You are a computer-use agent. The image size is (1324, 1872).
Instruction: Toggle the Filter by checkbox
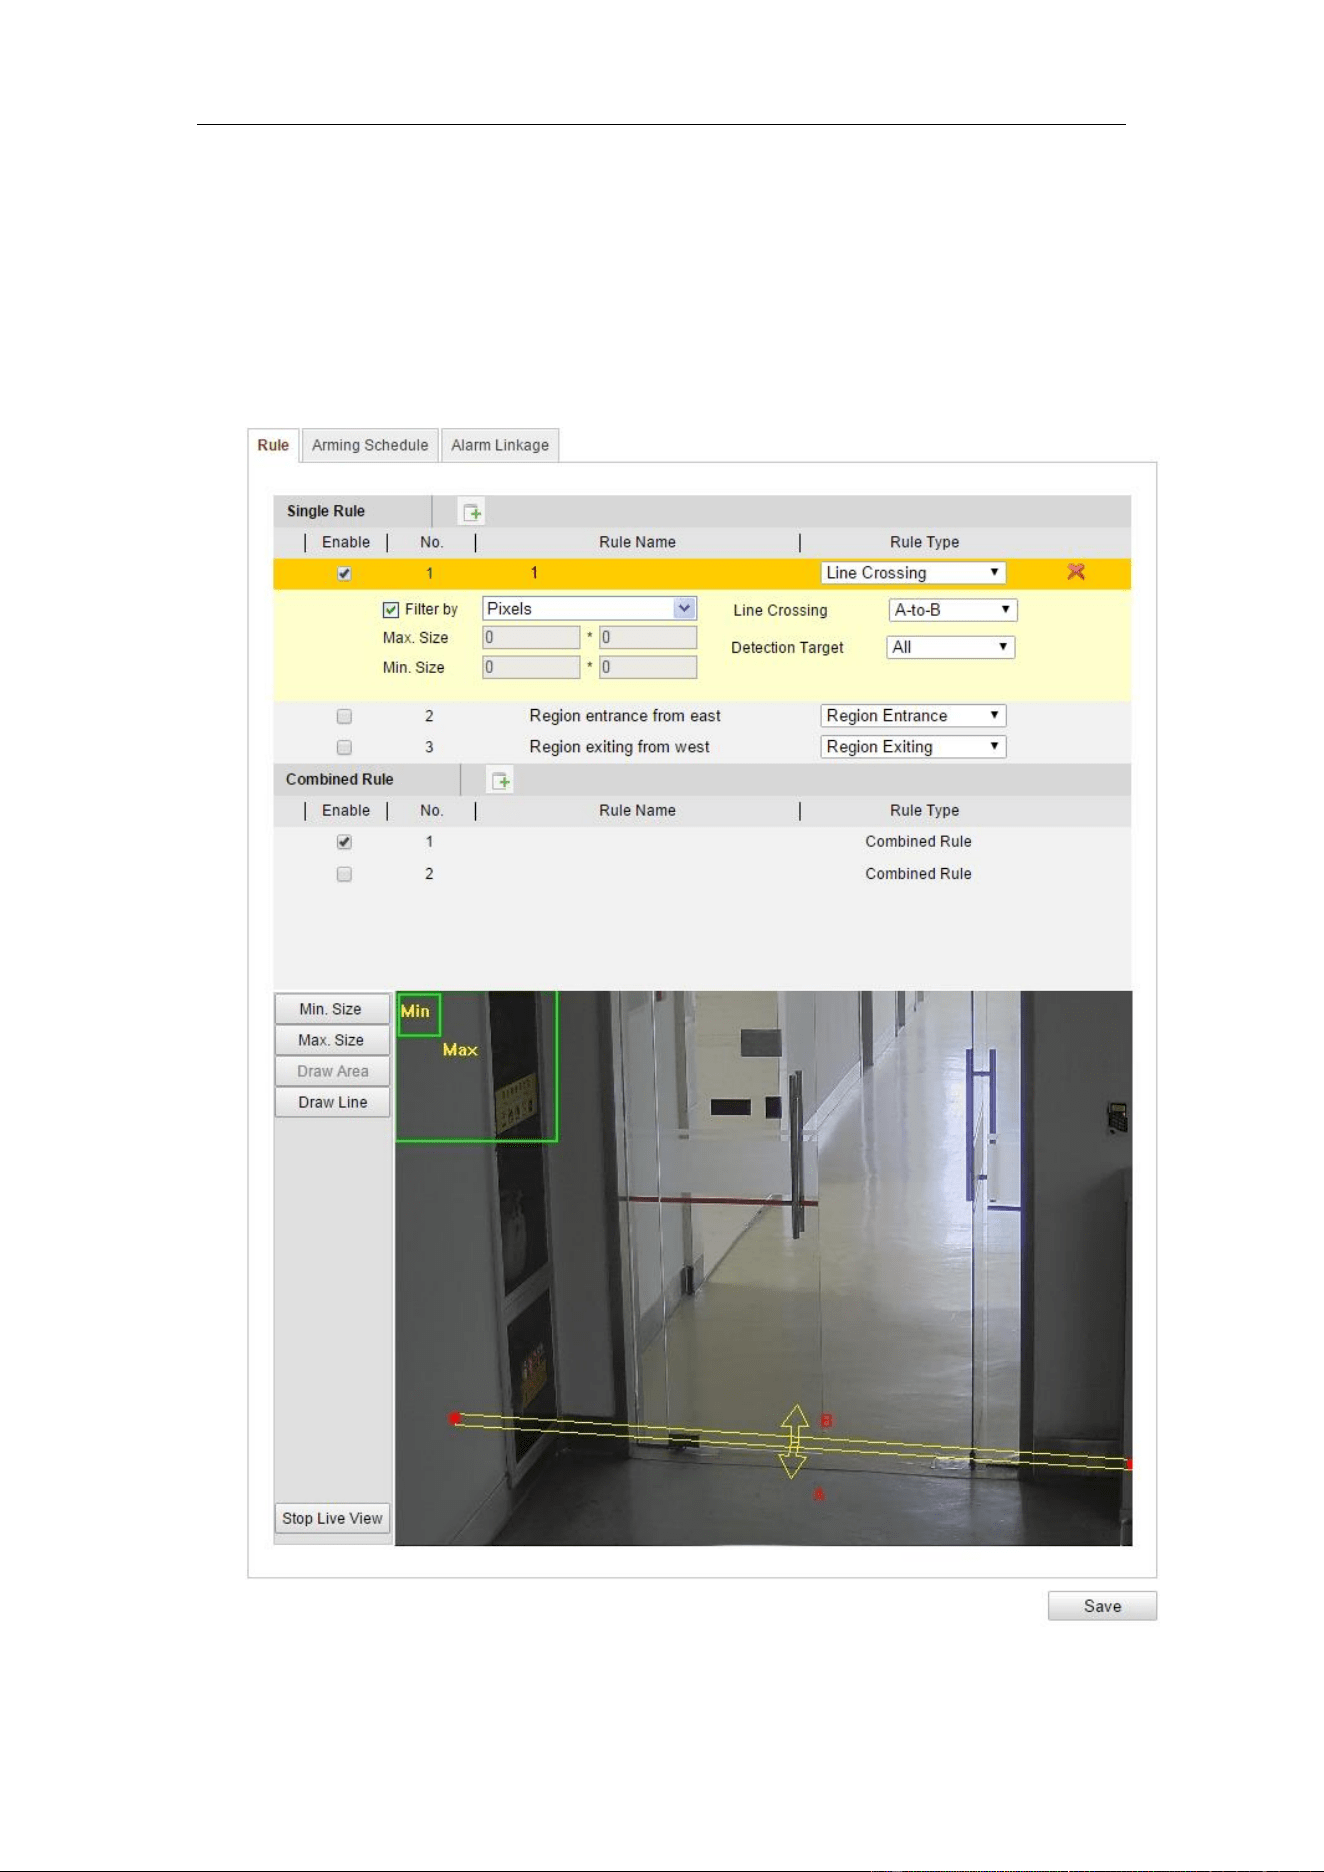point(391,610)
